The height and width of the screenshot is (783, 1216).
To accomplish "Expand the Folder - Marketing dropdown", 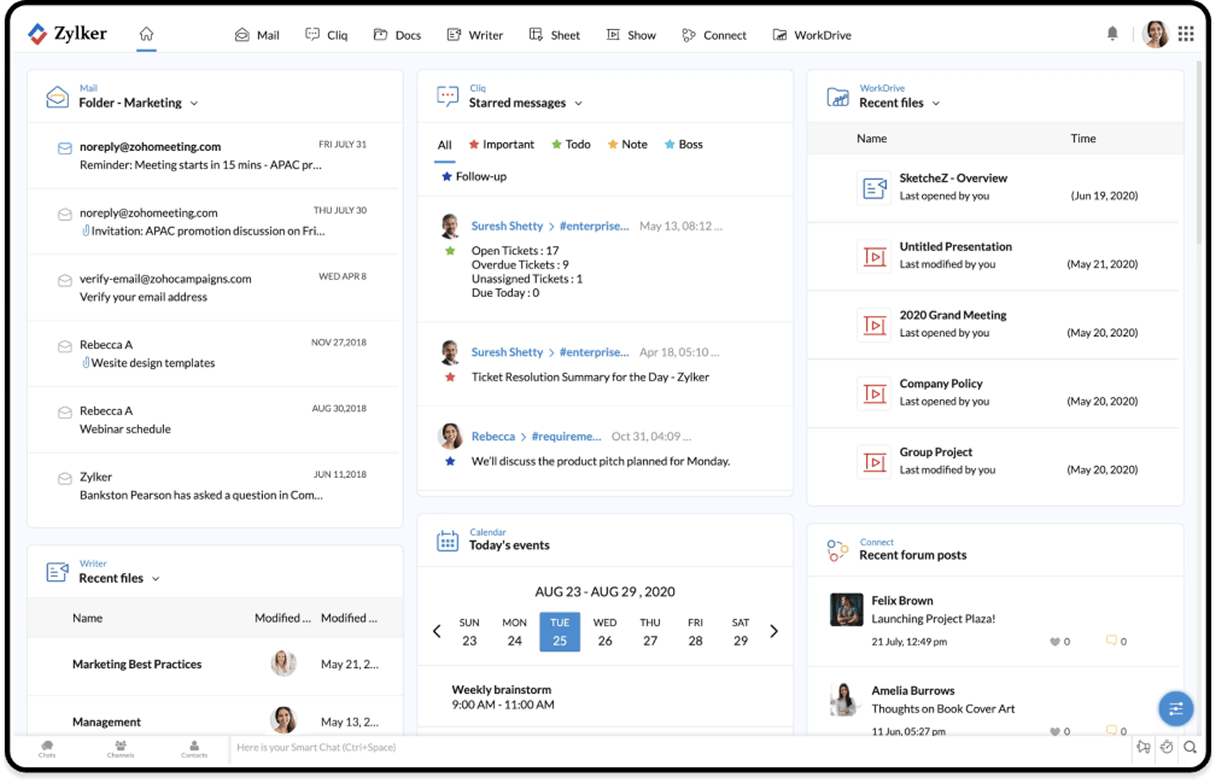I will 194,103.
